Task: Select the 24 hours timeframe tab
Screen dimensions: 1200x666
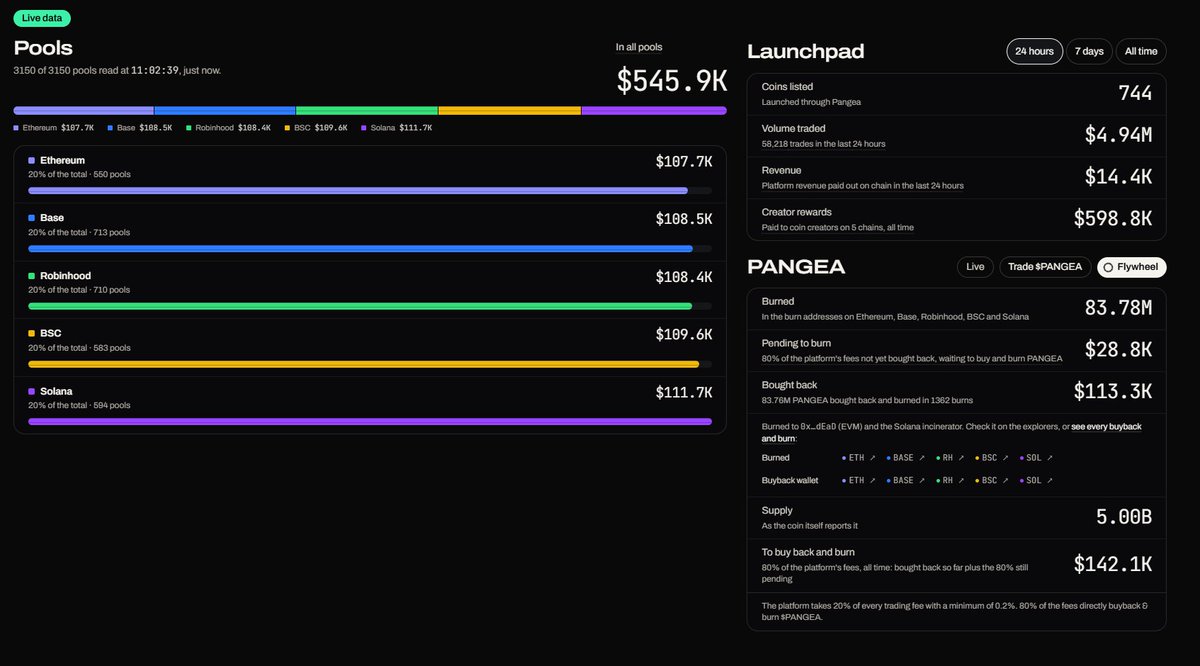Action: pos(1034,51)
